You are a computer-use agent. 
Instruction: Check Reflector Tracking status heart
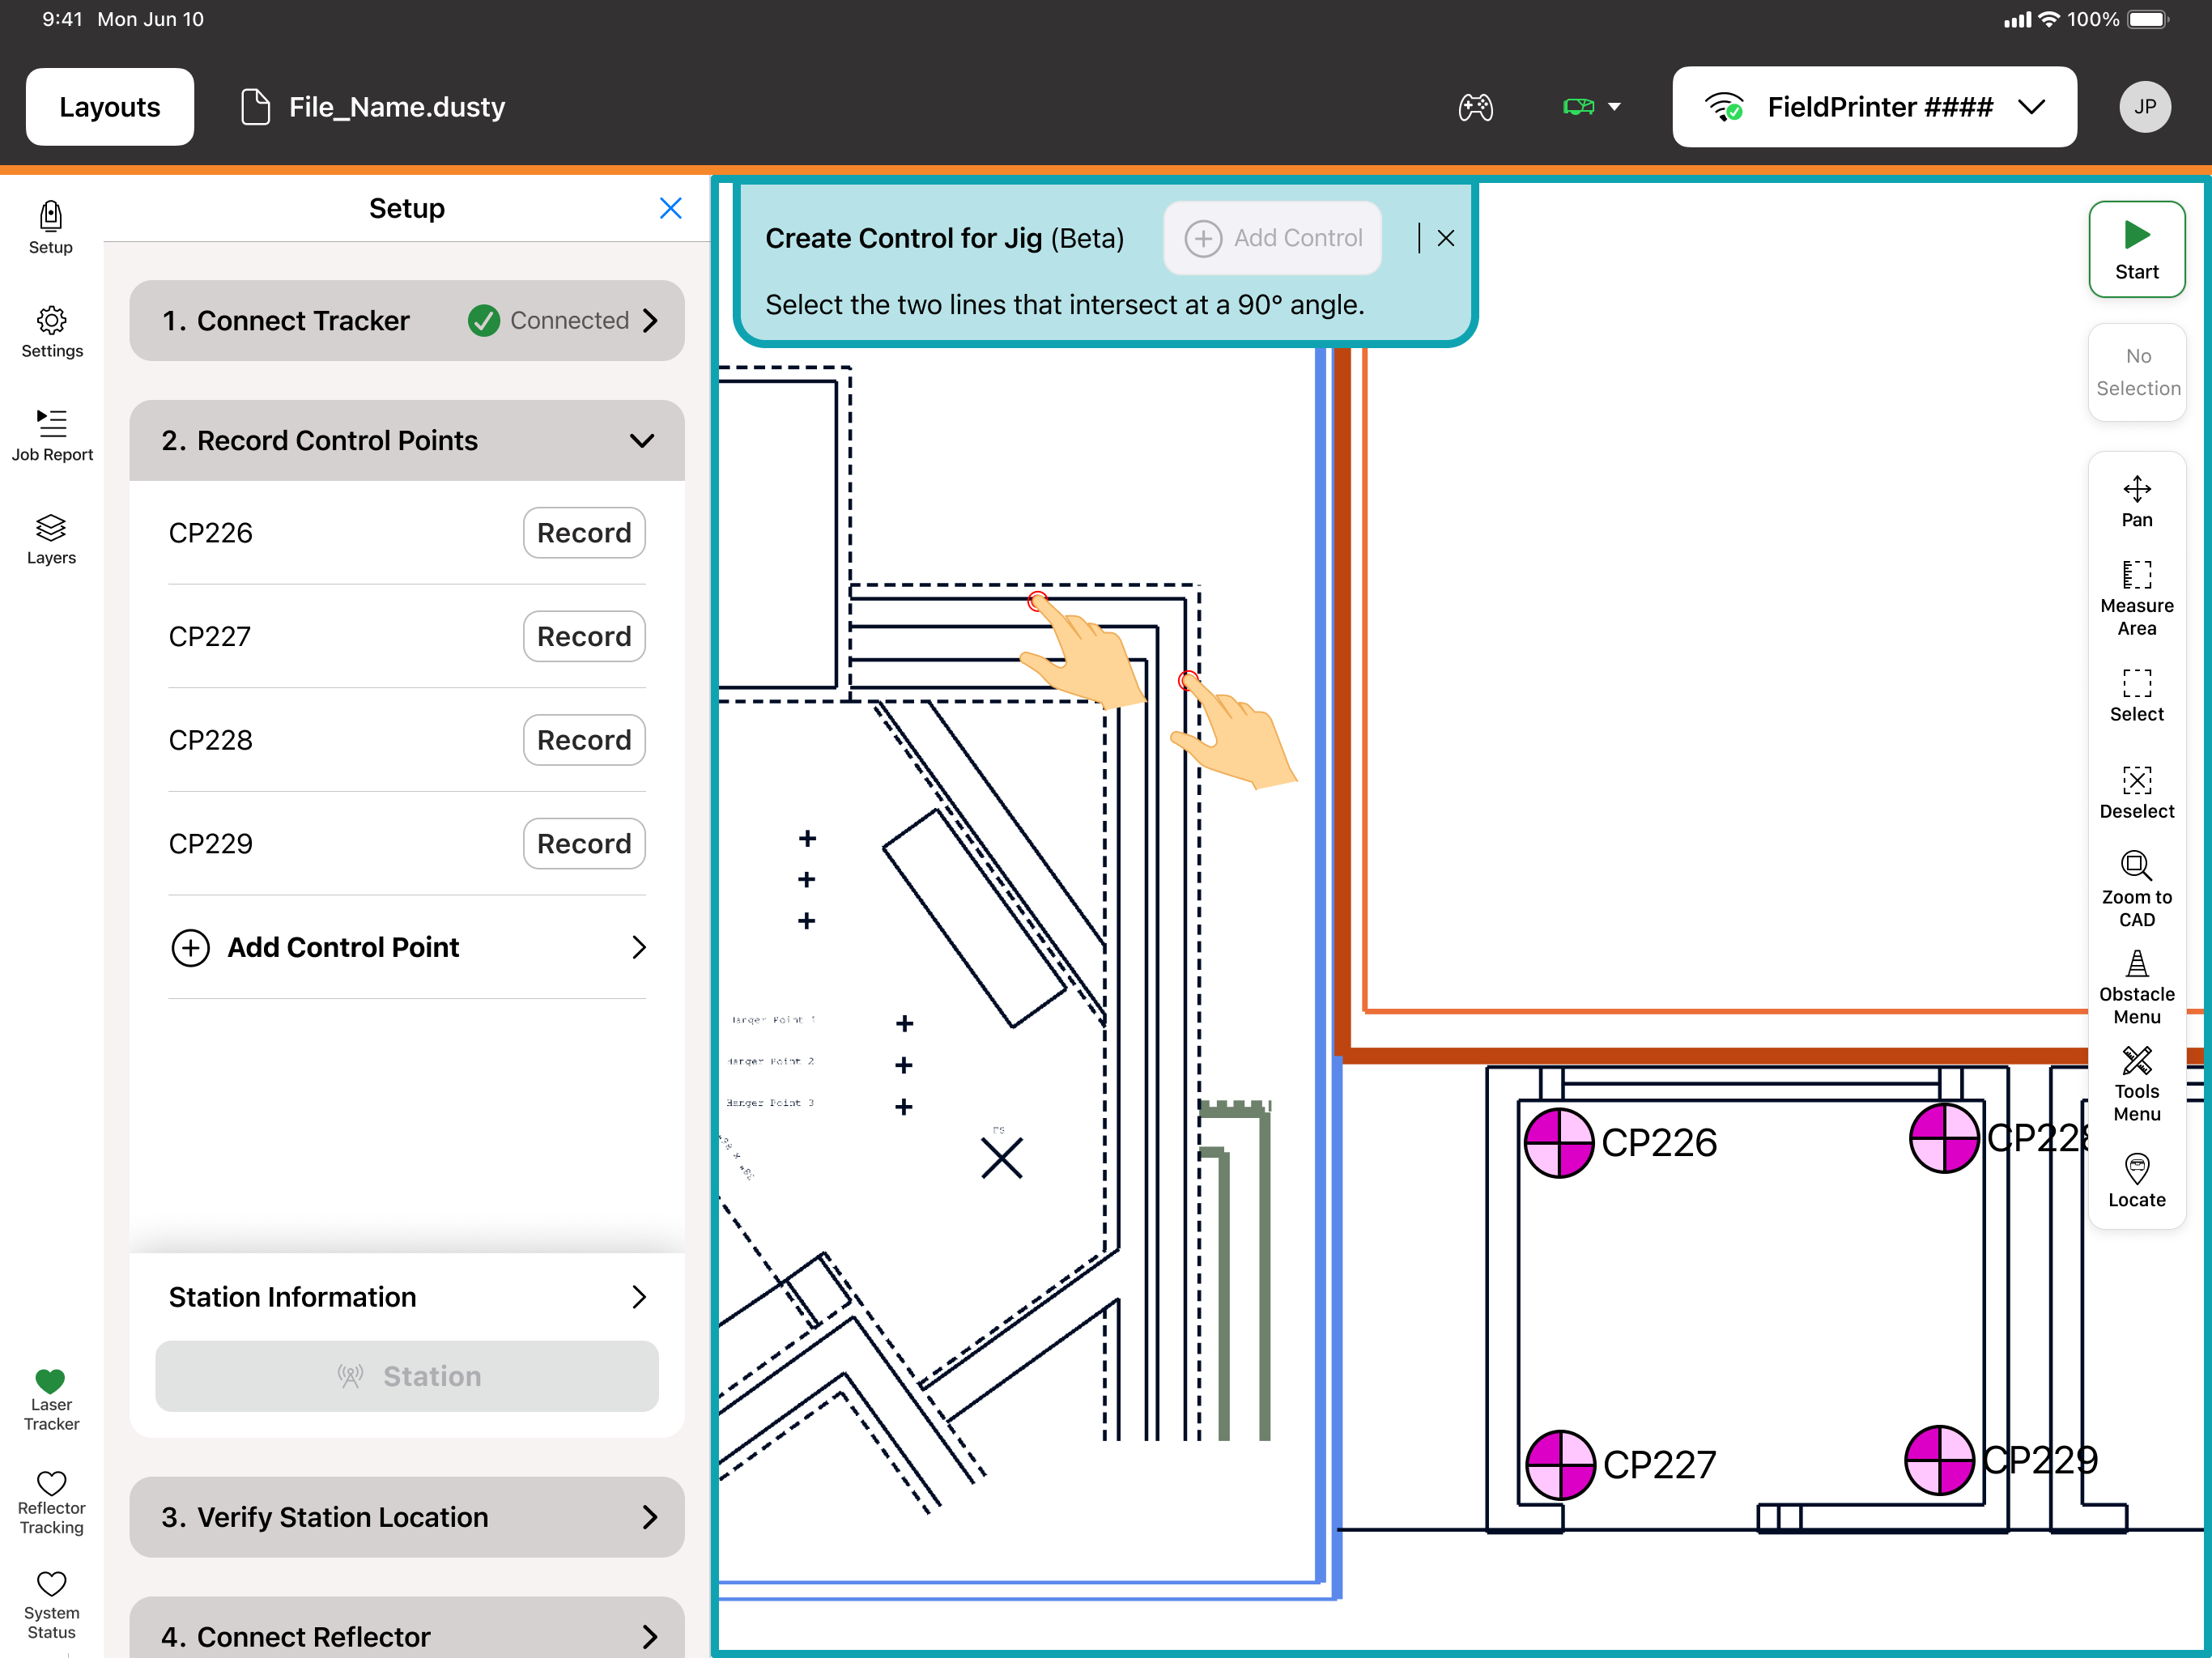pos(51,1502)
